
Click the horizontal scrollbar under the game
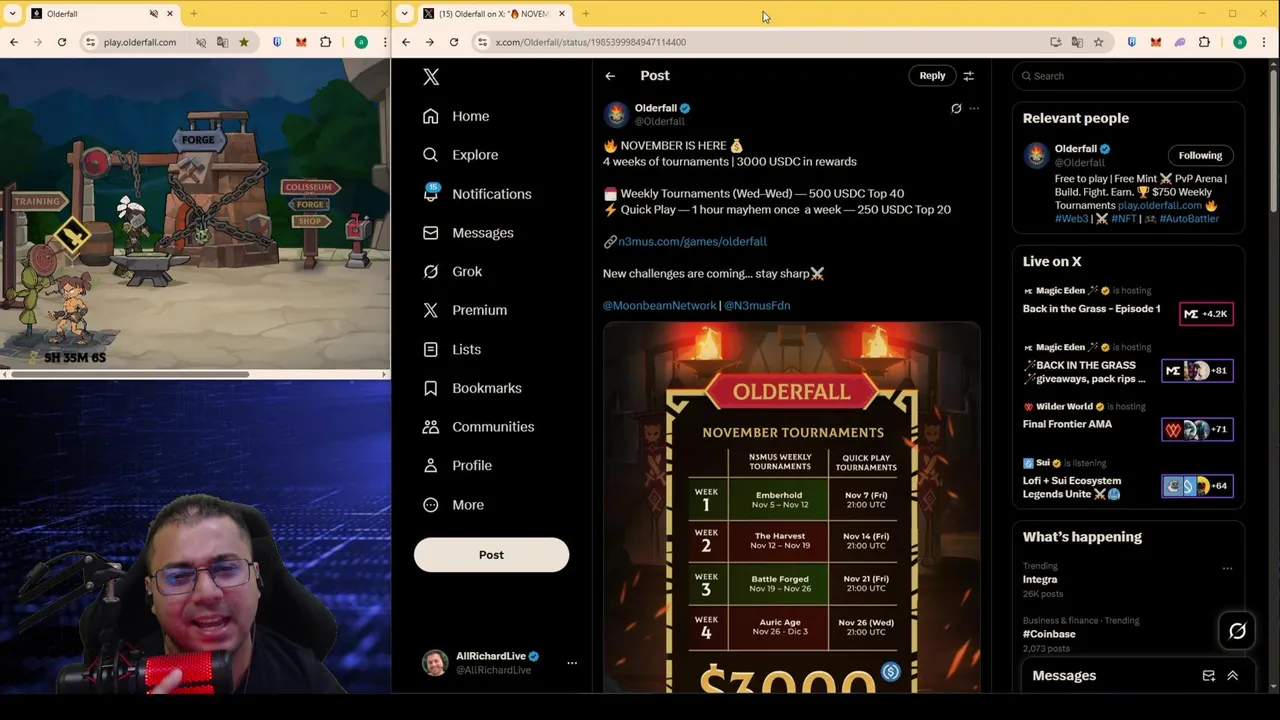(x=128, y=375)
